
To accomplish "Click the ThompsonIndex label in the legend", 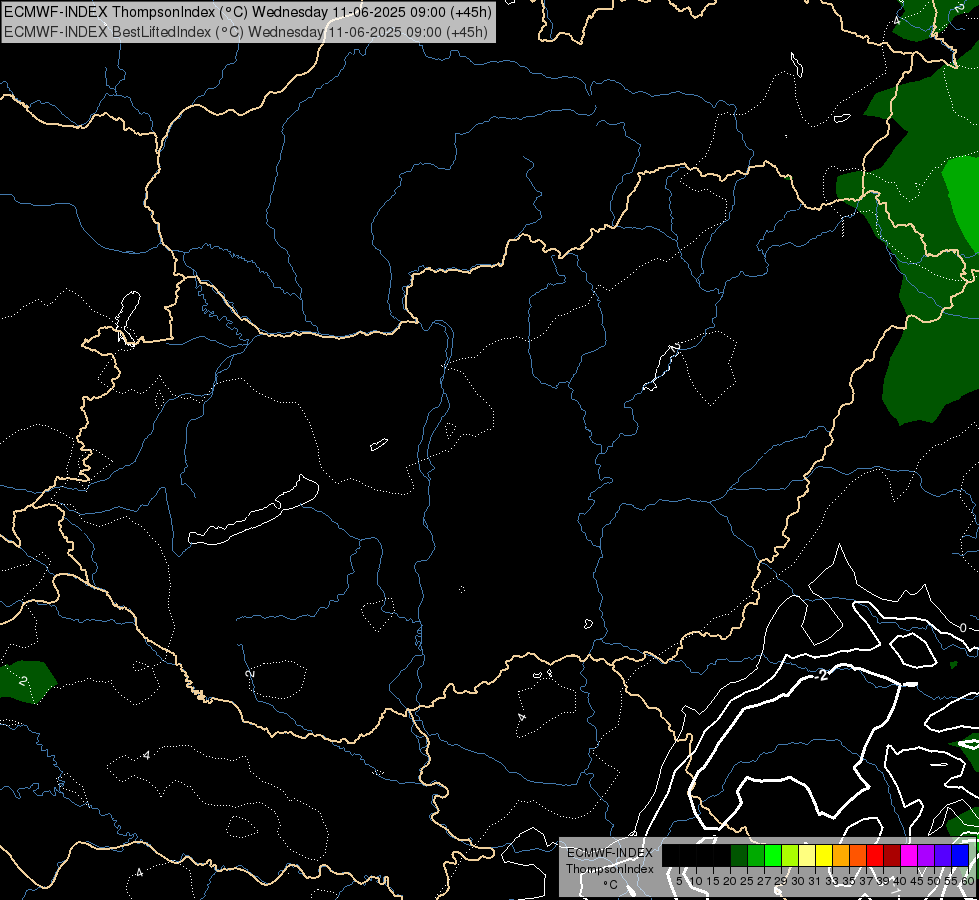I will [x=610, y=869].
